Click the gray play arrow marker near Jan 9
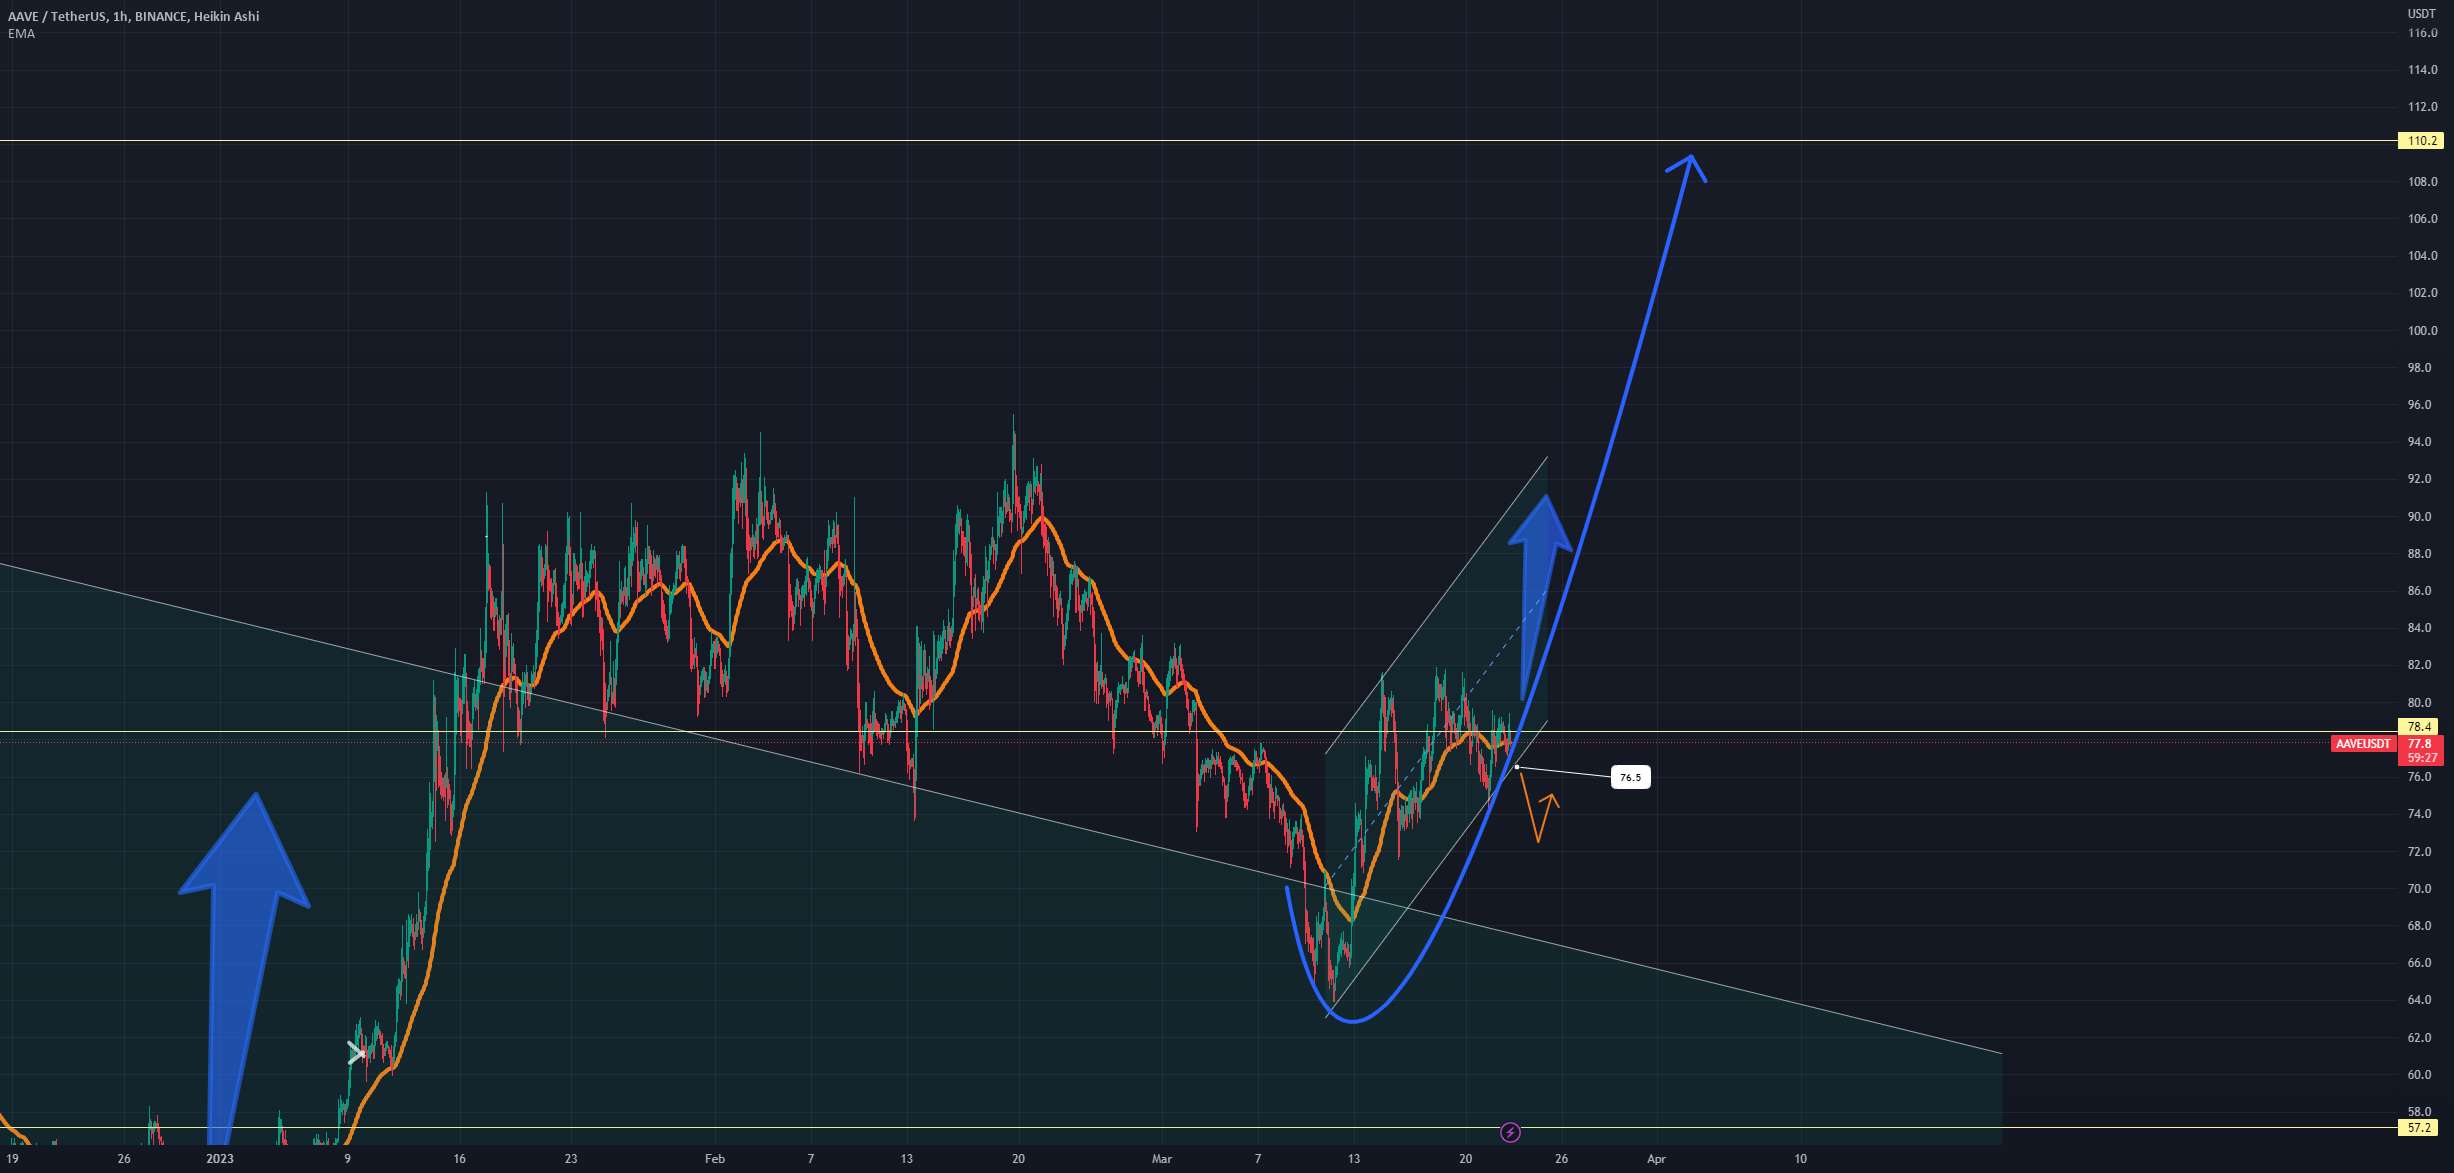The image size is (2454, 1173). tap(356, 1052)
